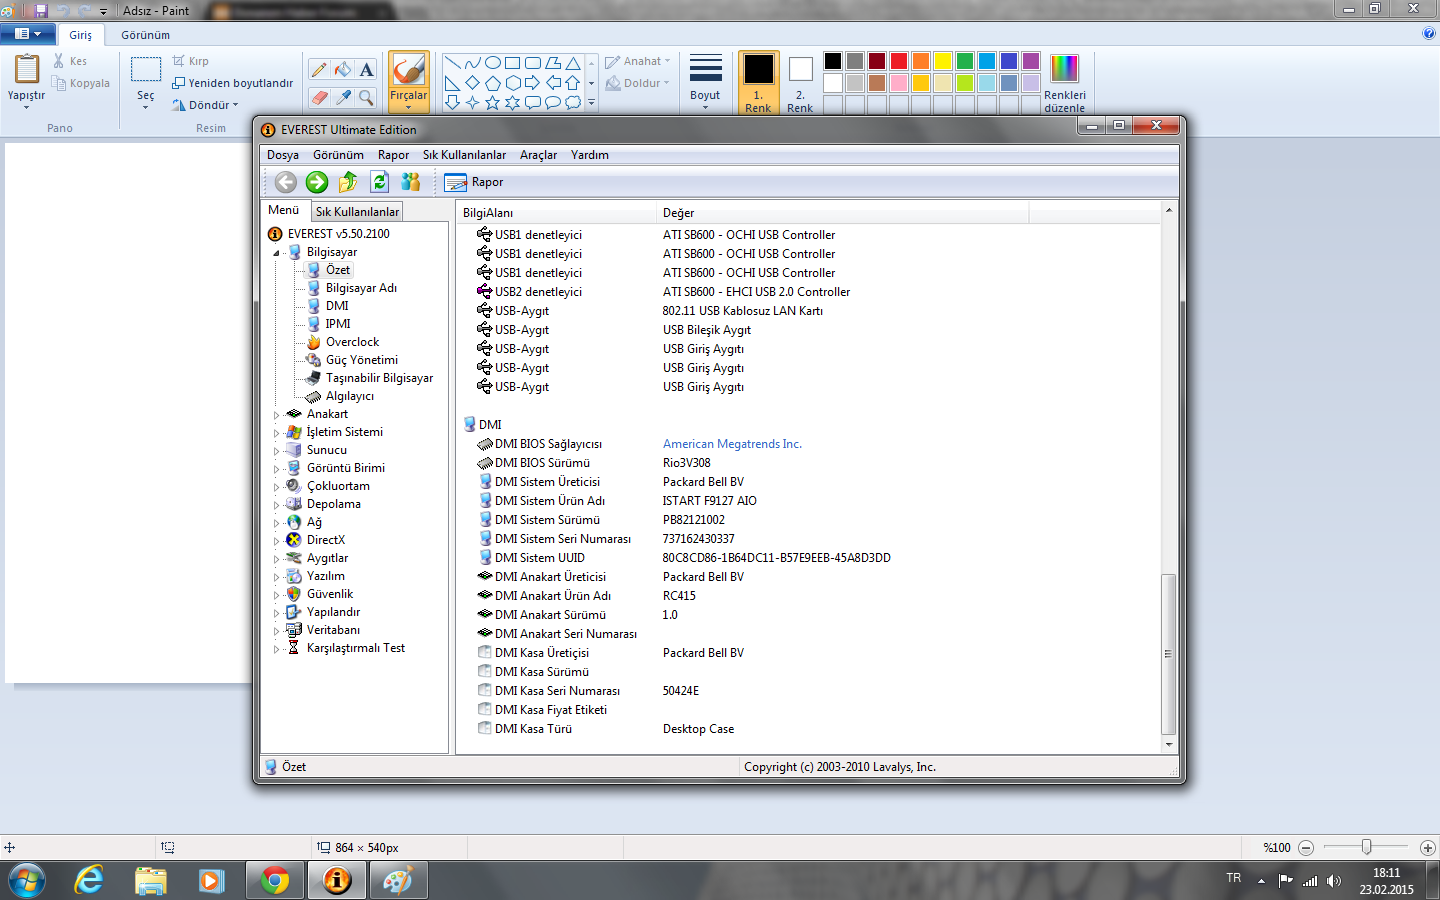Click the green forward arrow in EVEREST
This screenshot has height=900, width=1440.
click(317, 182)
